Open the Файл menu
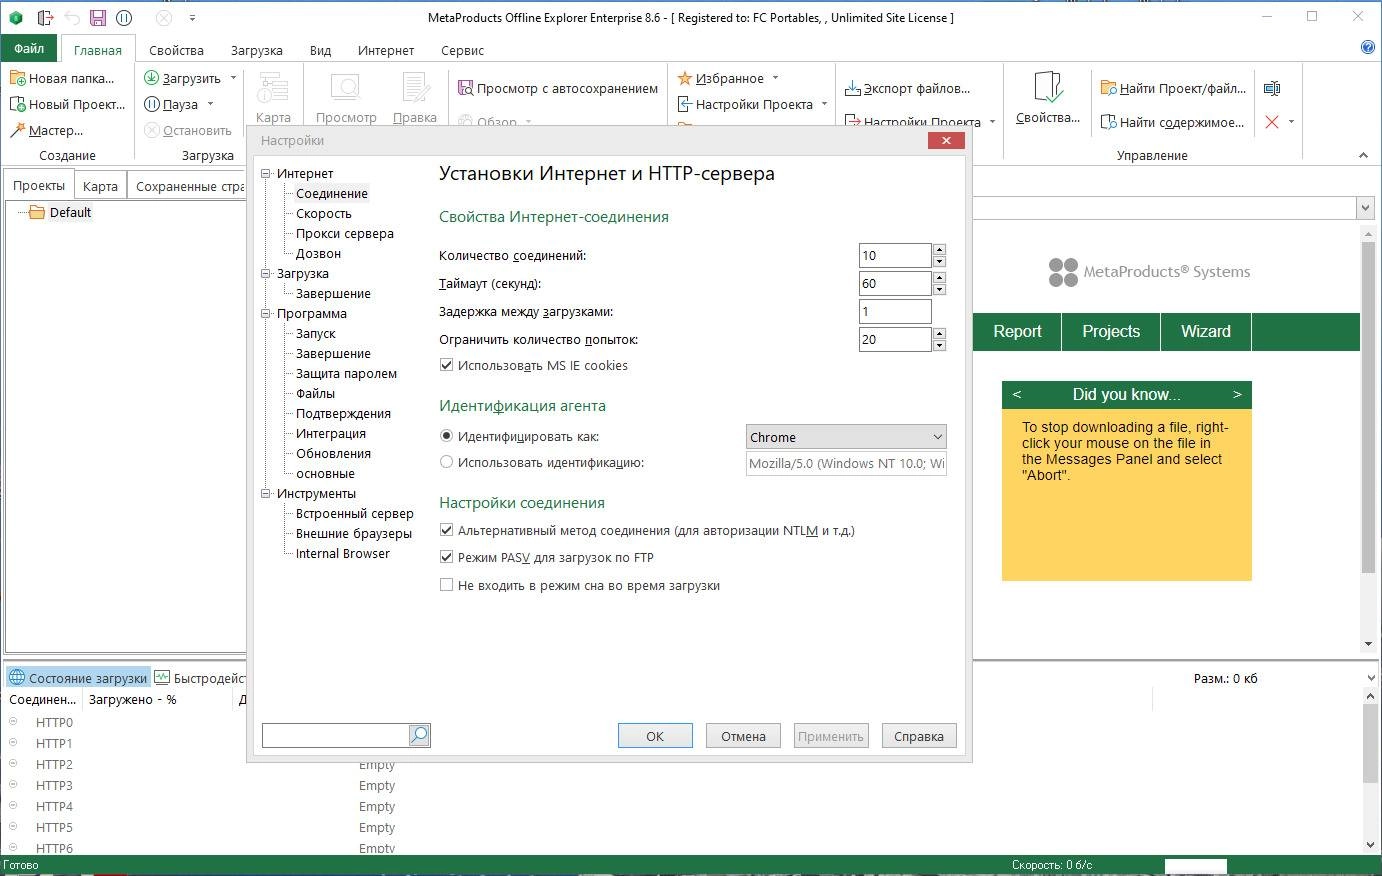The width and height of the screenshot is (1382, 876). point(29,48)
